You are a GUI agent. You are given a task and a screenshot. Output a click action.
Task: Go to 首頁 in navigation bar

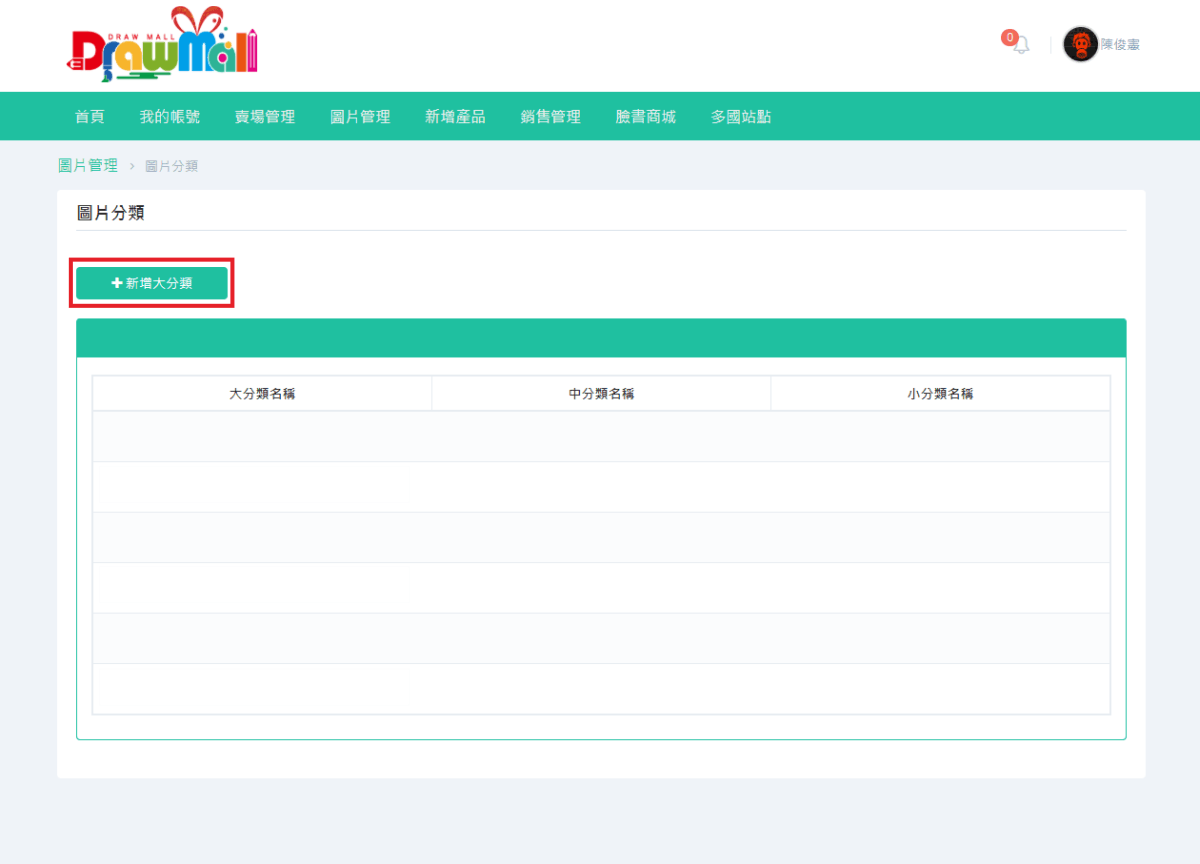(89, 117)
